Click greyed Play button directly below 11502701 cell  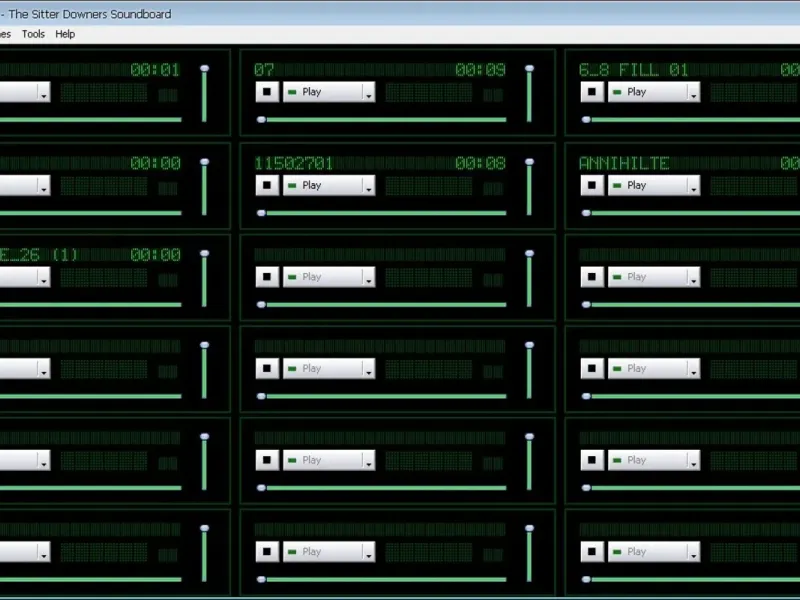coord(322,277)
